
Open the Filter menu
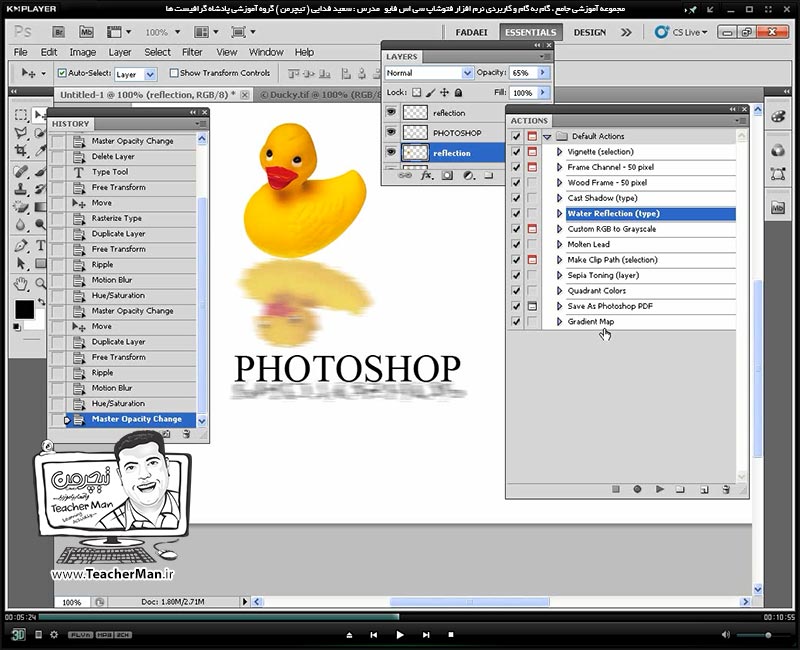pyautogui.click(x=192, y=52)
